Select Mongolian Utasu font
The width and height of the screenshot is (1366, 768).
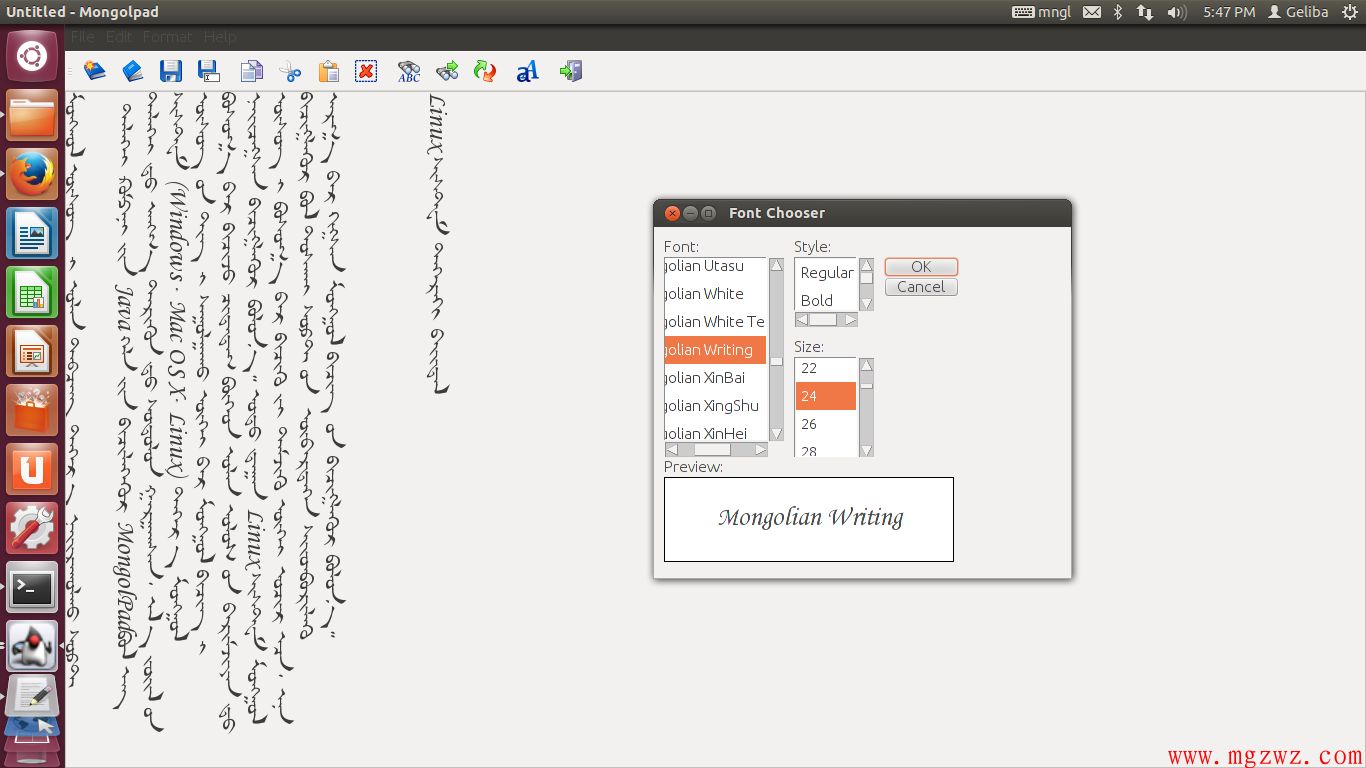[715, 266]
